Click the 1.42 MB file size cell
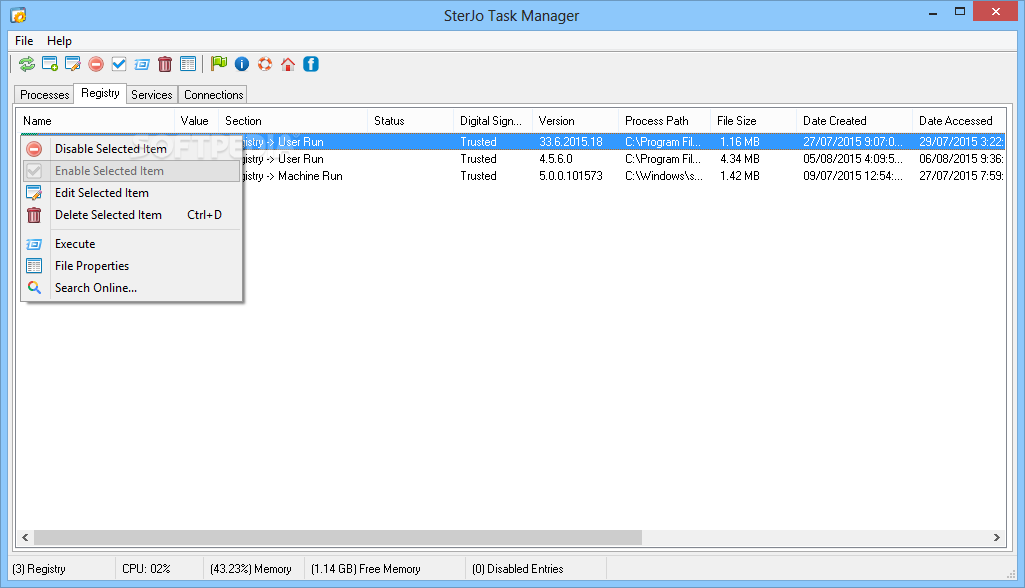This screenshot has height=588, width=1025. (x=739, y=176)
